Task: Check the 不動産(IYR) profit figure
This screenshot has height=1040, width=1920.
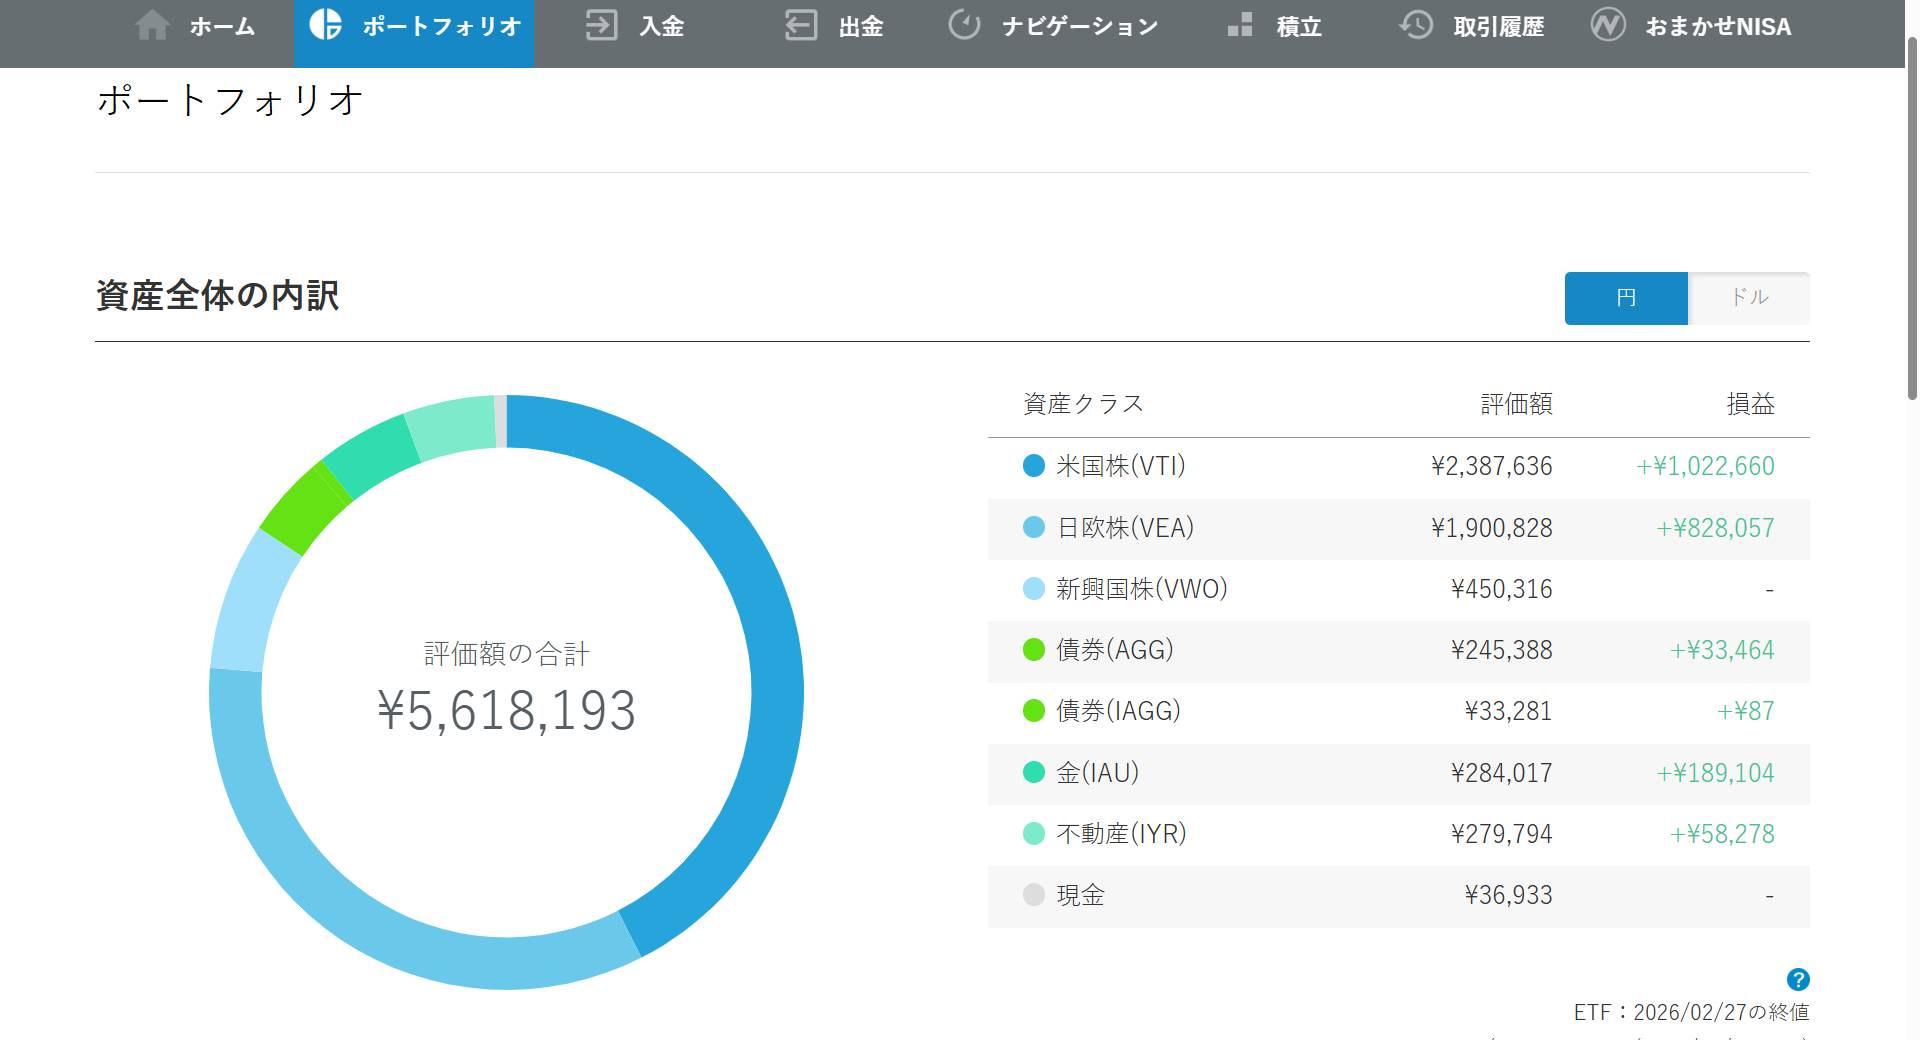Action: tap(1720, 833)
